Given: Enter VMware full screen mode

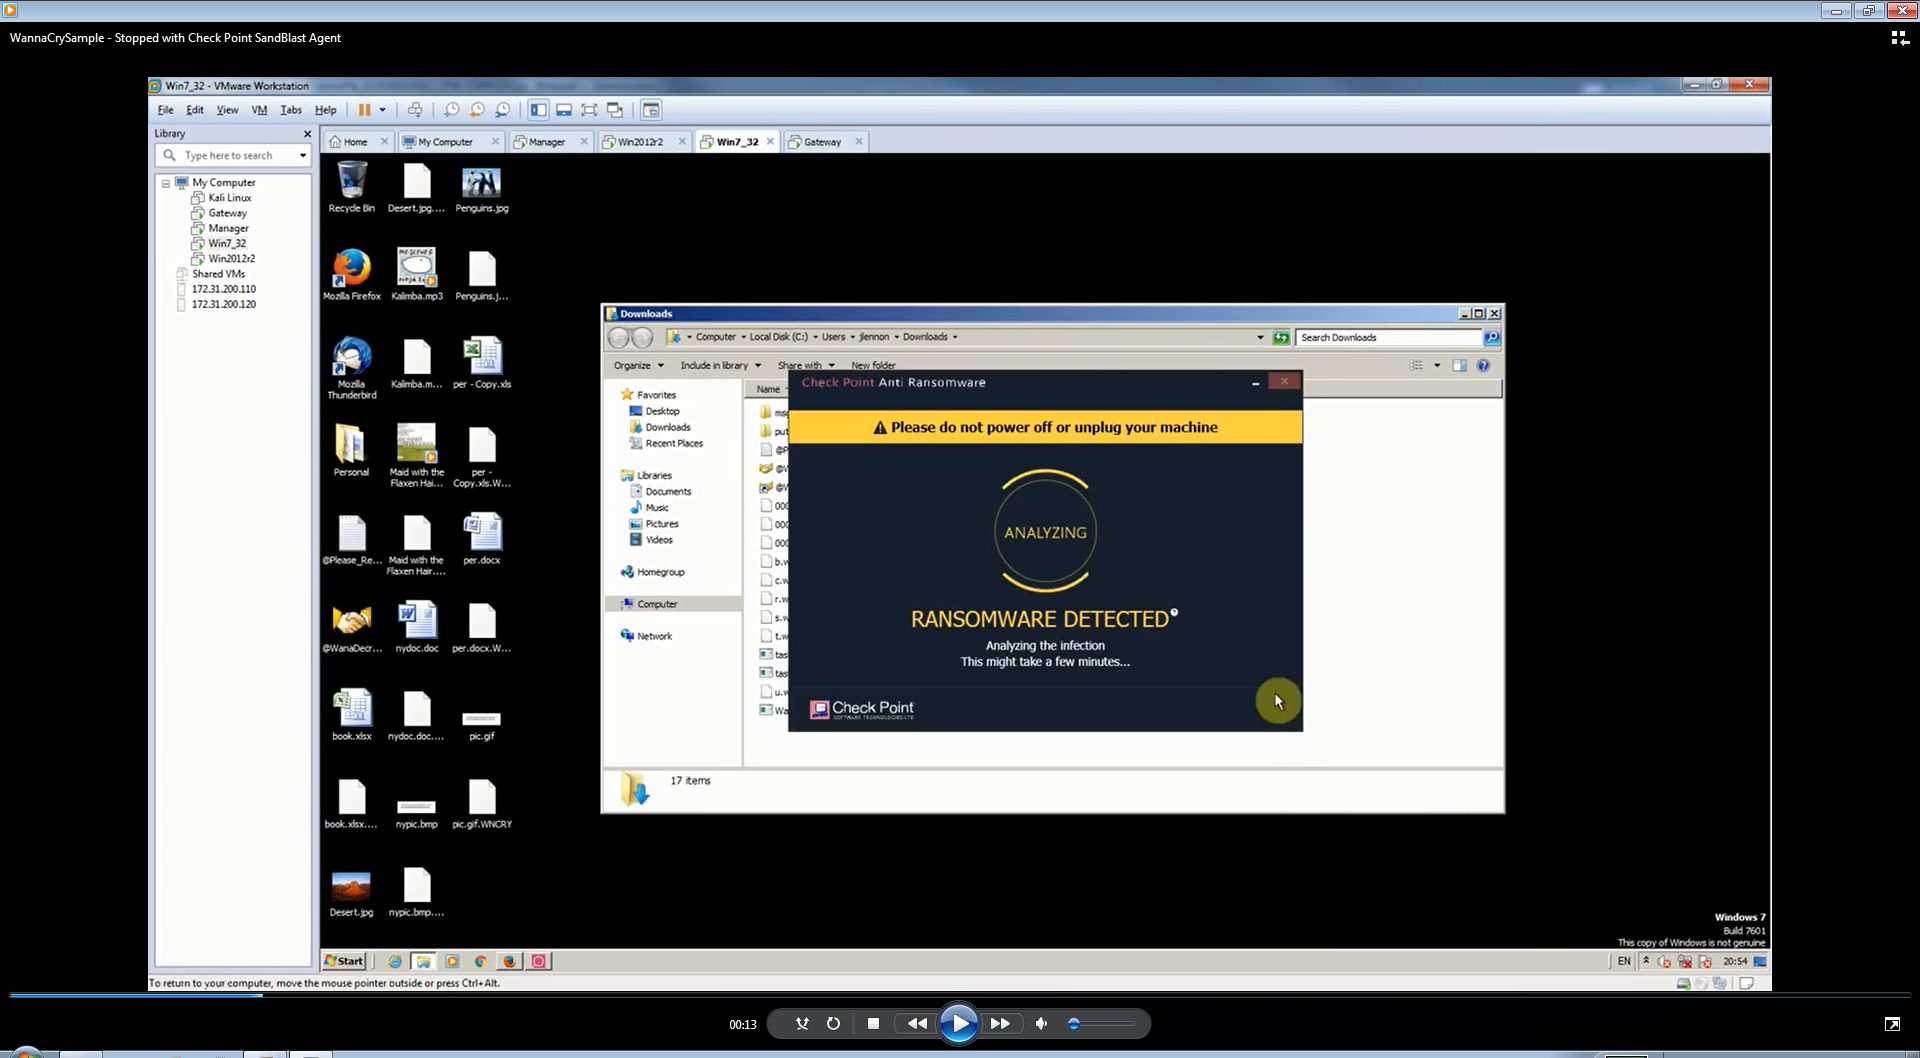Looking at the screenshot, I should [589, 110].
